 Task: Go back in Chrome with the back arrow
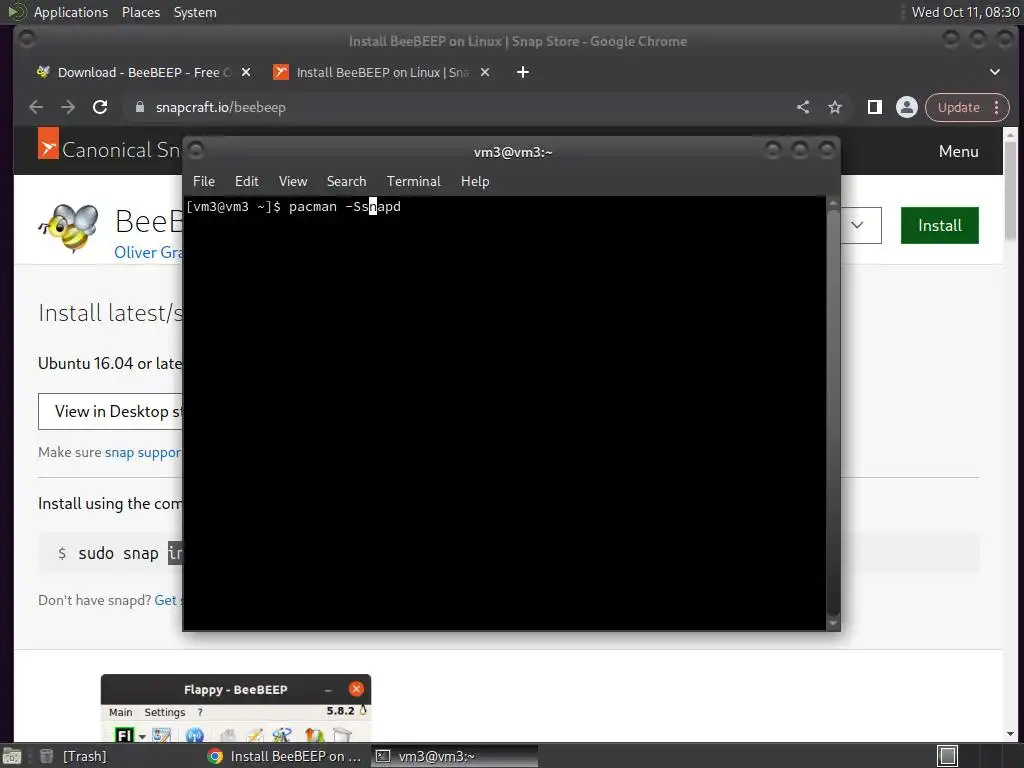coord(37,107)
